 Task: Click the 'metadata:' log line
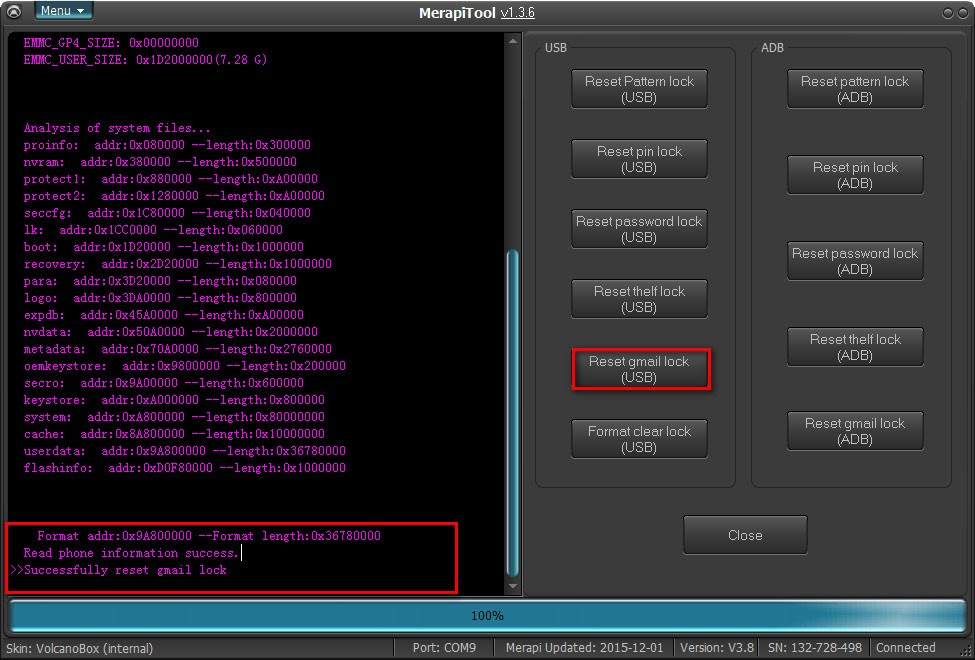coord(178,349)
